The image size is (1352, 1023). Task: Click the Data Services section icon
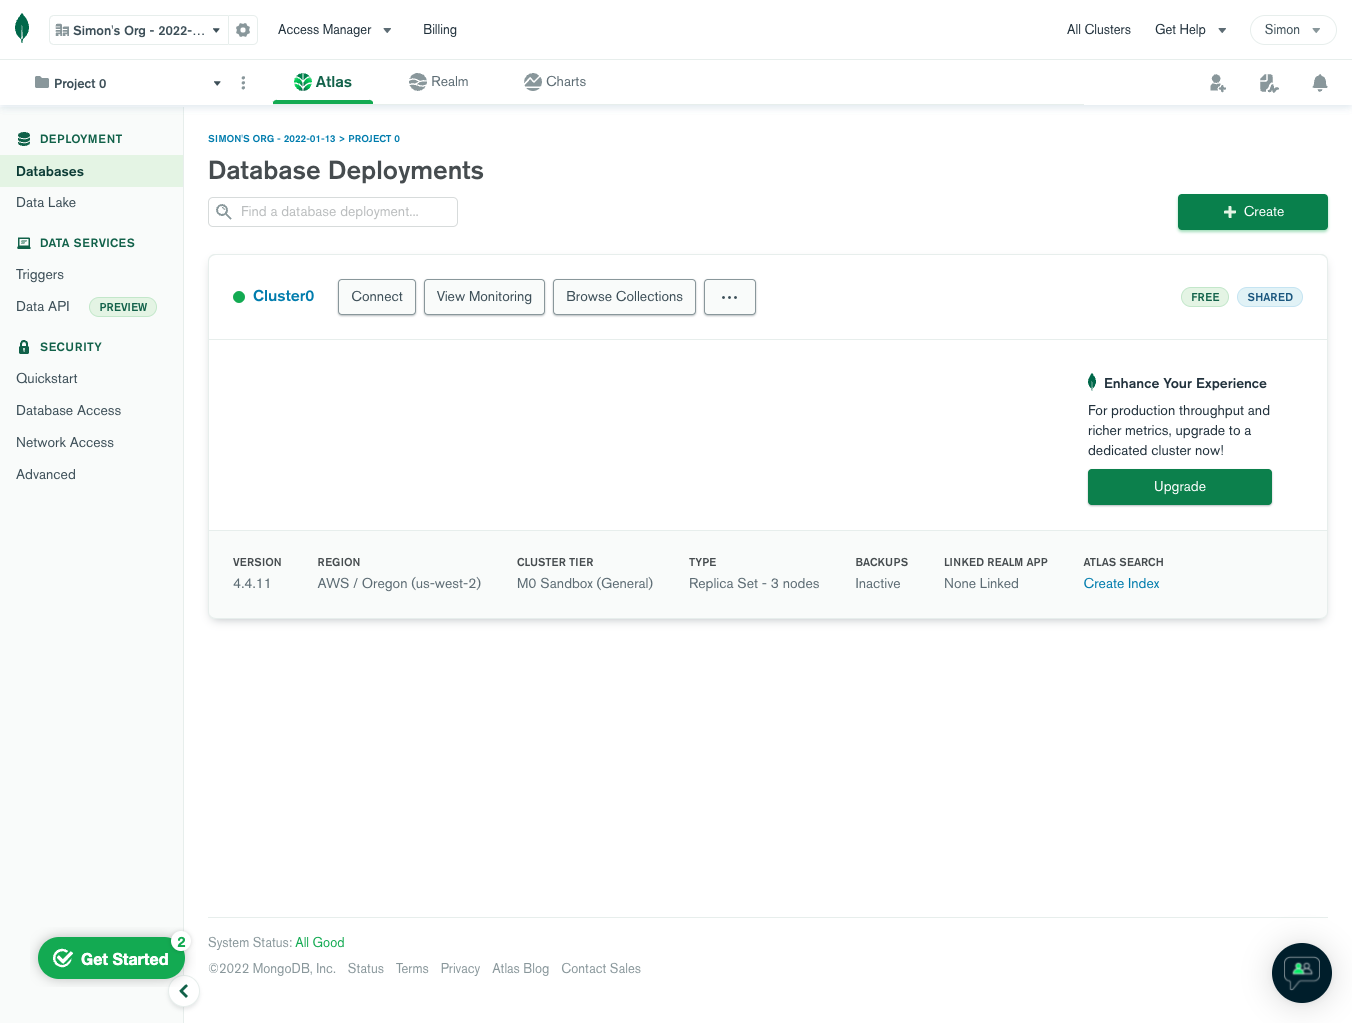pyautogui.click(x=24, y=243)
